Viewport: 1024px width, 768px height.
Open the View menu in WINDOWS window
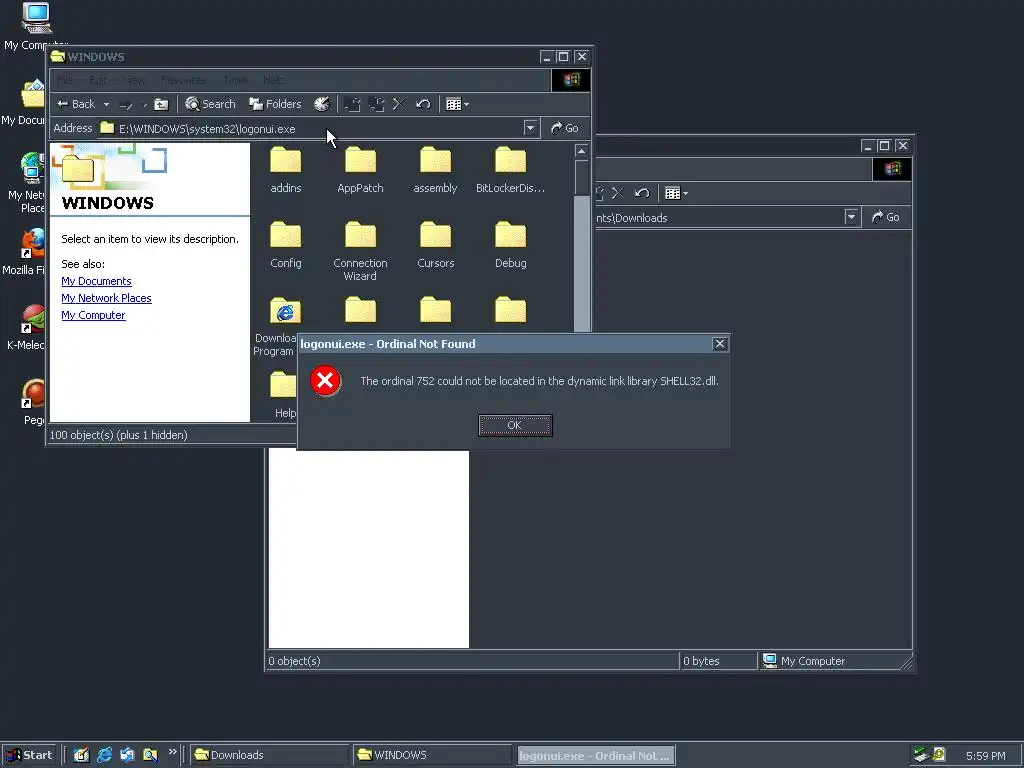pyautogui.click(x=134, y=80)
